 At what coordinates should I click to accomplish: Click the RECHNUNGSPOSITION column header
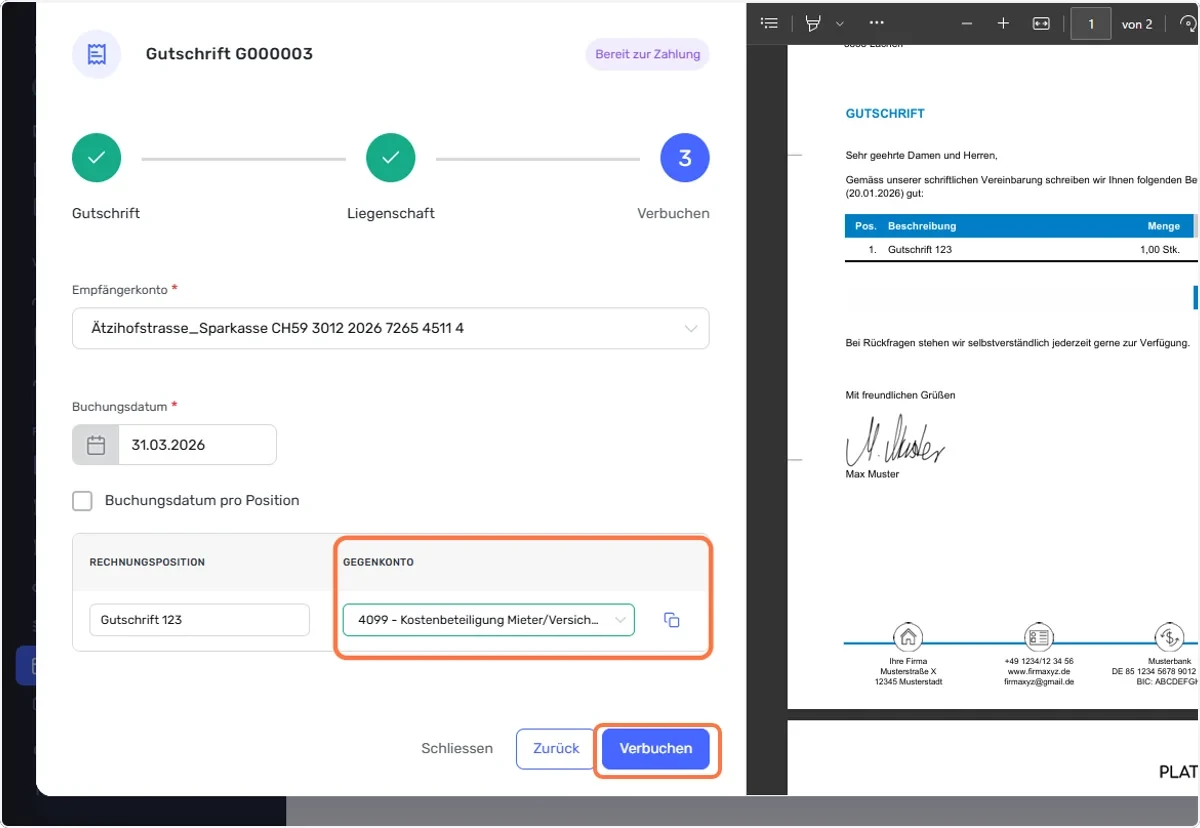coord(147,562)
